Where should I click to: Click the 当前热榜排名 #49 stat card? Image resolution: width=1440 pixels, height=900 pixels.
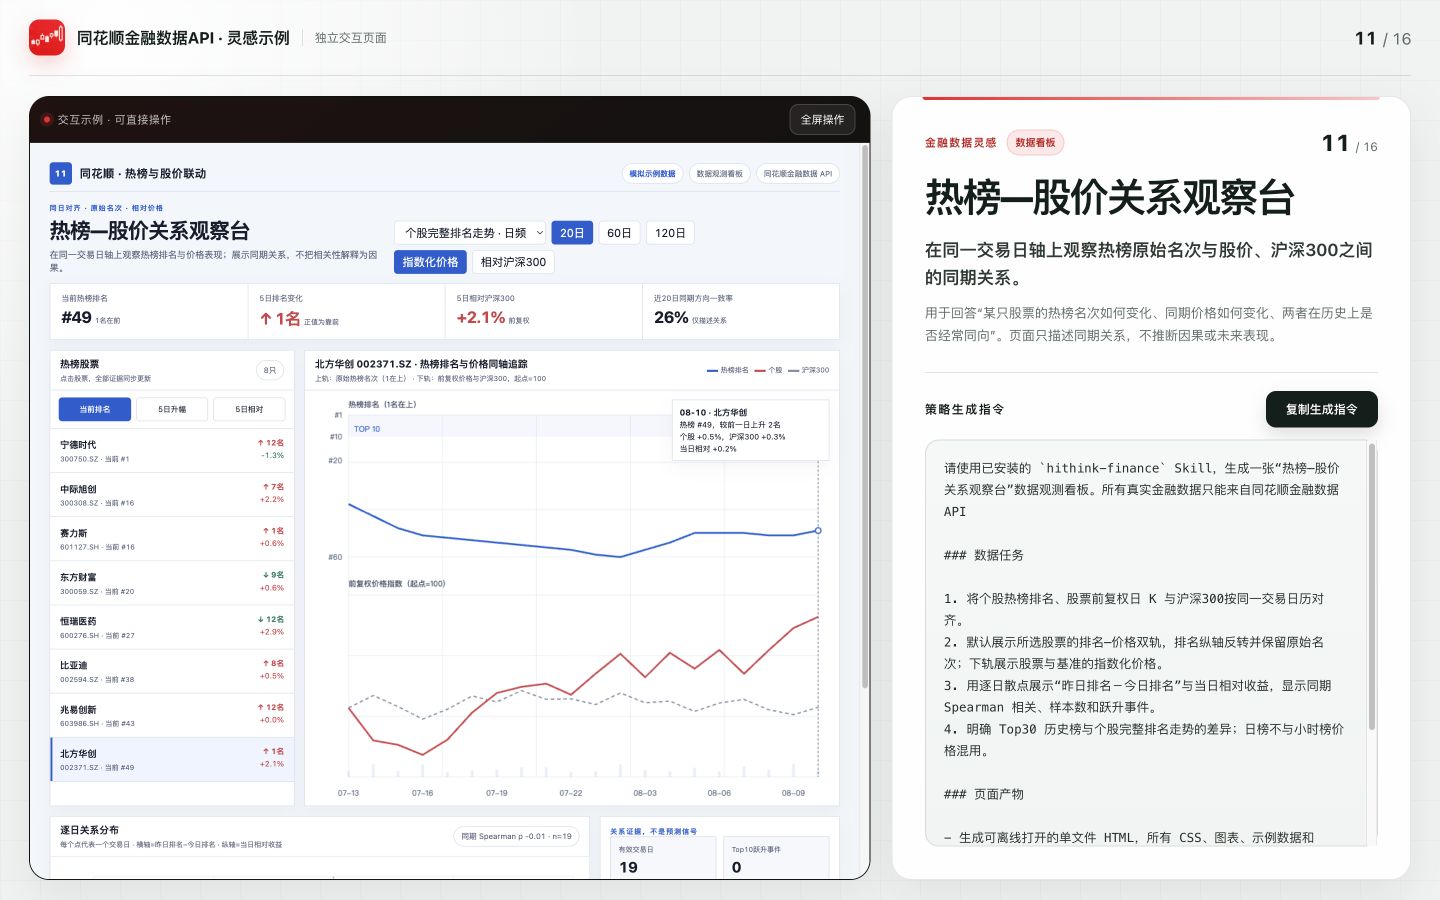(x=149, y=312)
